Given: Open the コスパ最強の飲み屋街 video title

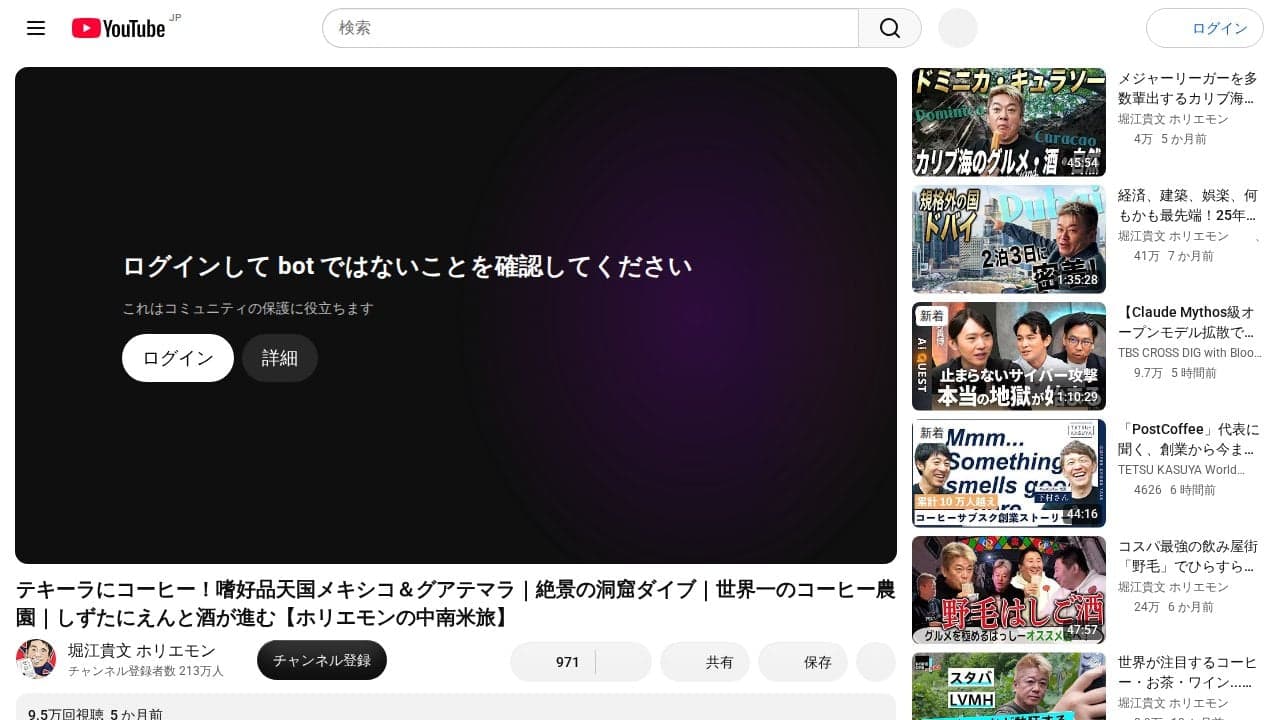Looking at the screenshot, I should pyautogui.click(x=1188, y=556).
